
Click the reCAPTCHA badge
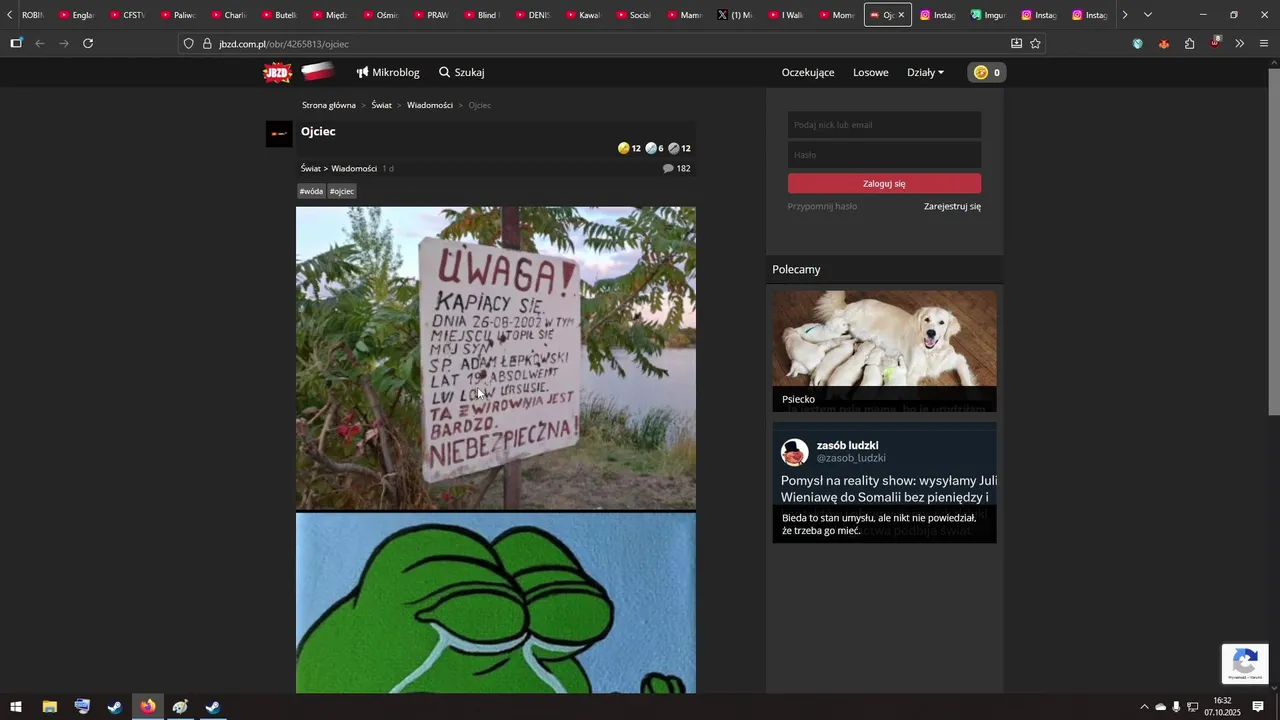tap(1245, 664)
